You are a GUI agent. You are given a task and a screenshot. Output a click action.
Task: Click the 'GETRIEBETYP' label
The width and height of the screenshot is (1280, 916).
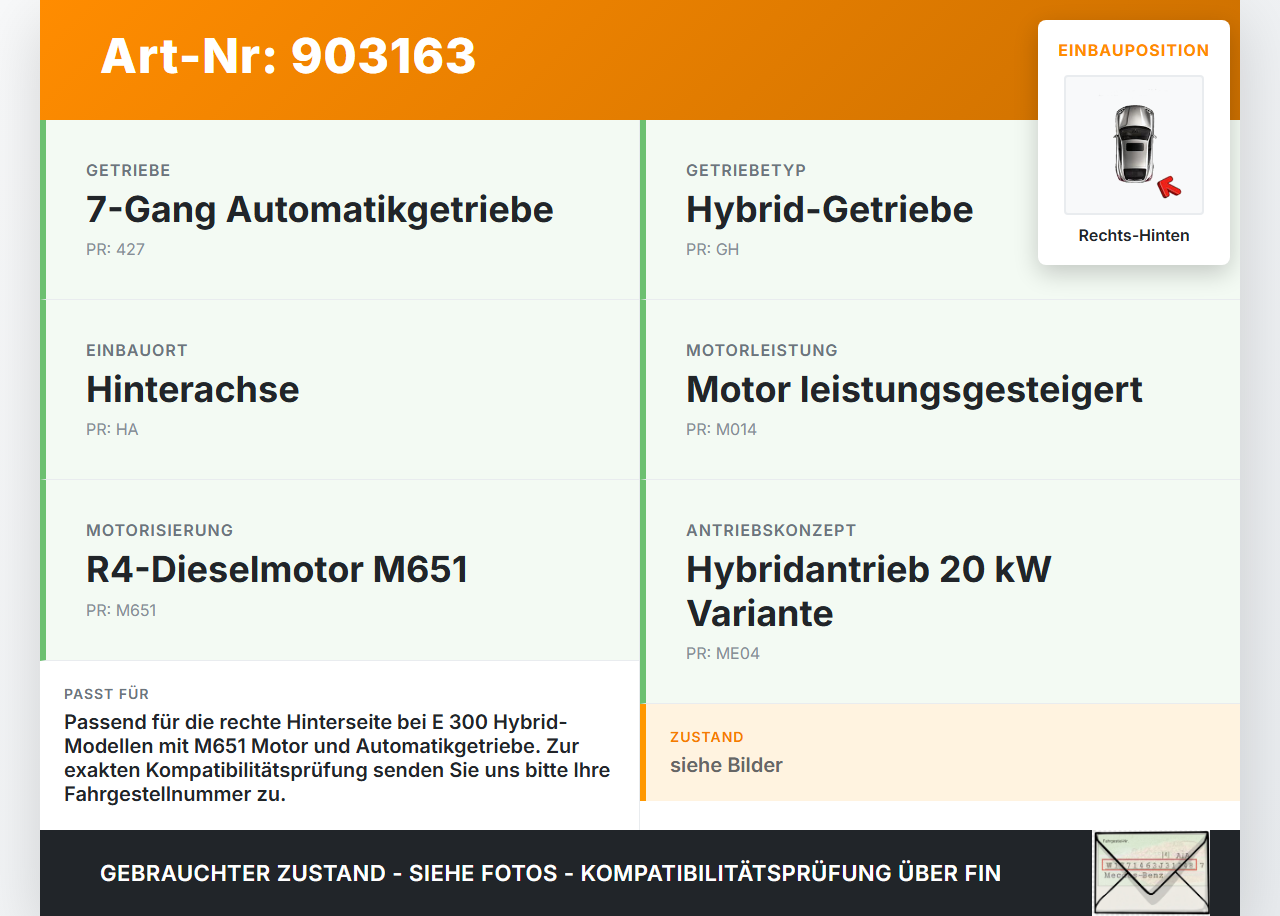pyautogui.click(x=746, y=170)
